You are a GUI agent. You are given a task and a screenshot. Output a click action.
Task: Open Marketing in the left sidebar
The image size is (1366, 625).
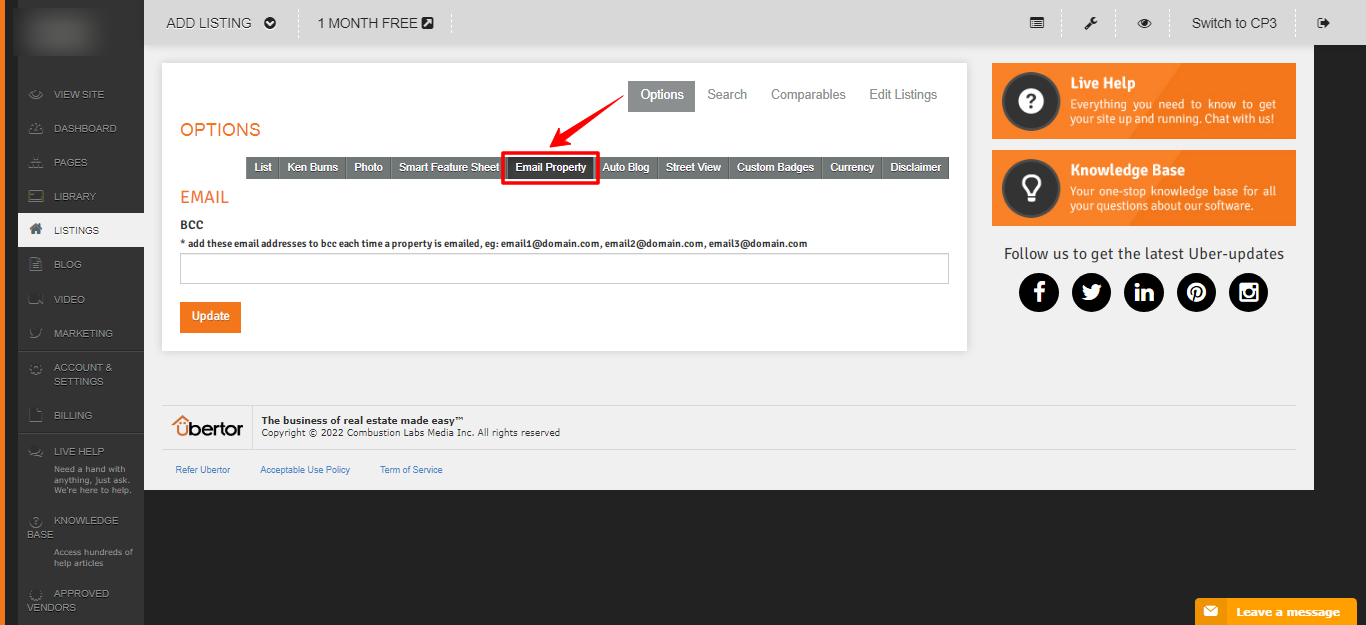[x=83, y=333]
